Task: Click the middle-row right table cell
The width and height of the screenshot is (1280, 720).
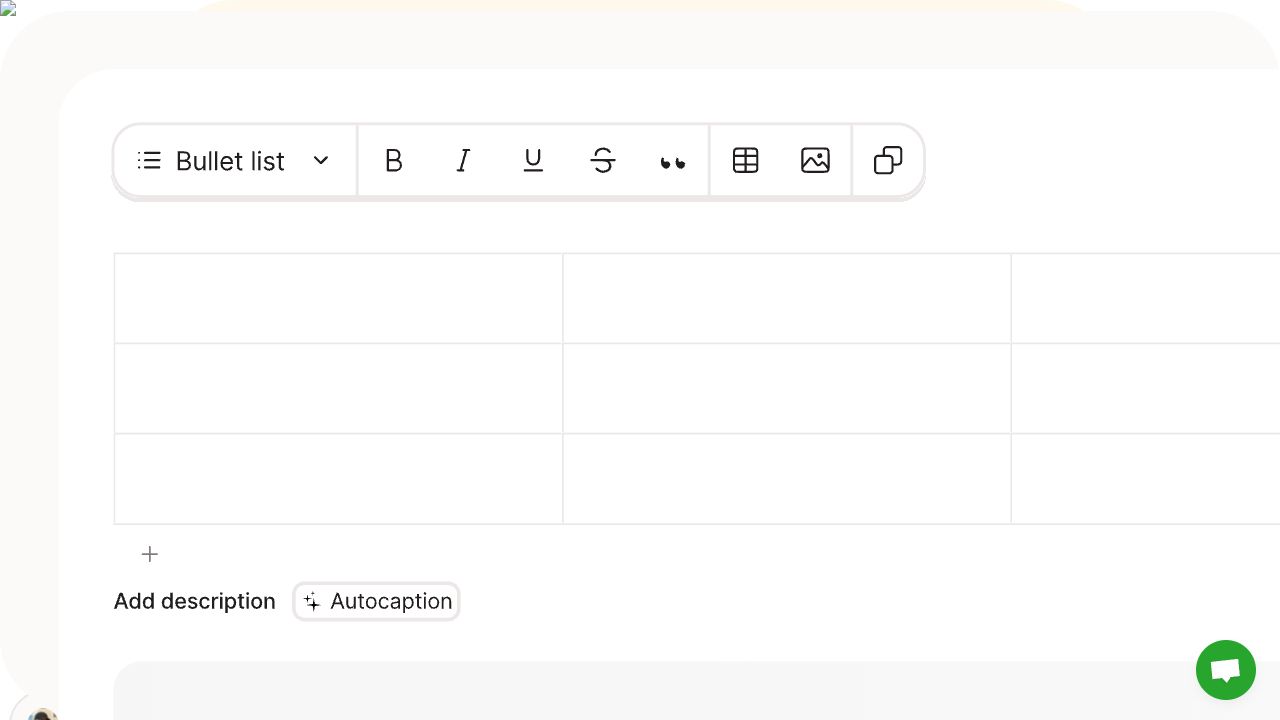Action: (x=1145, y=388)
